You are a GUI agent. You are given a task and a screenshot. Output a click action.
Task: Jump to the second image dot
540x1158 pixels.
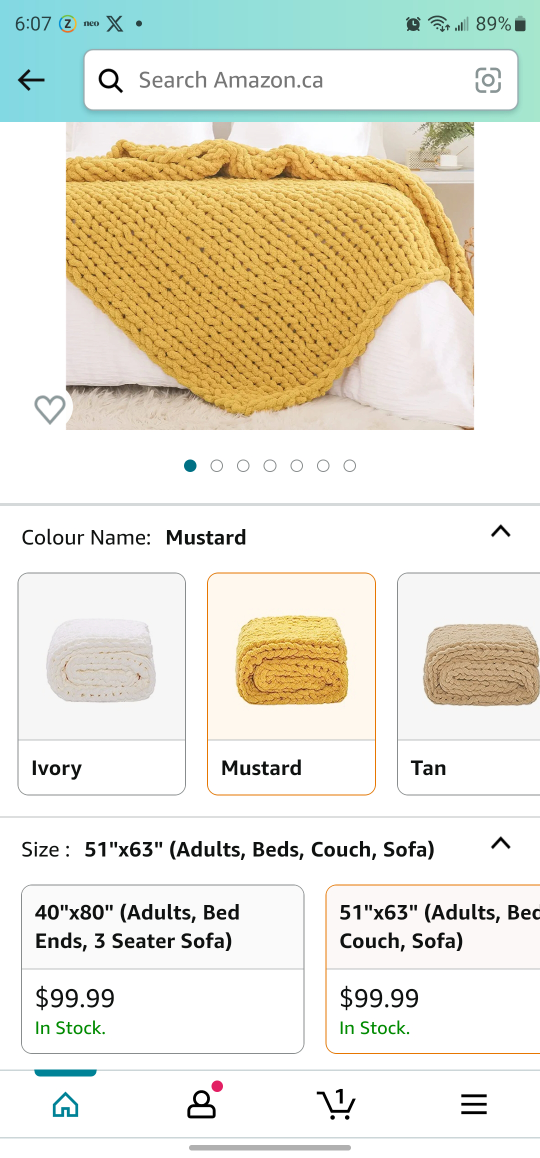216,465
